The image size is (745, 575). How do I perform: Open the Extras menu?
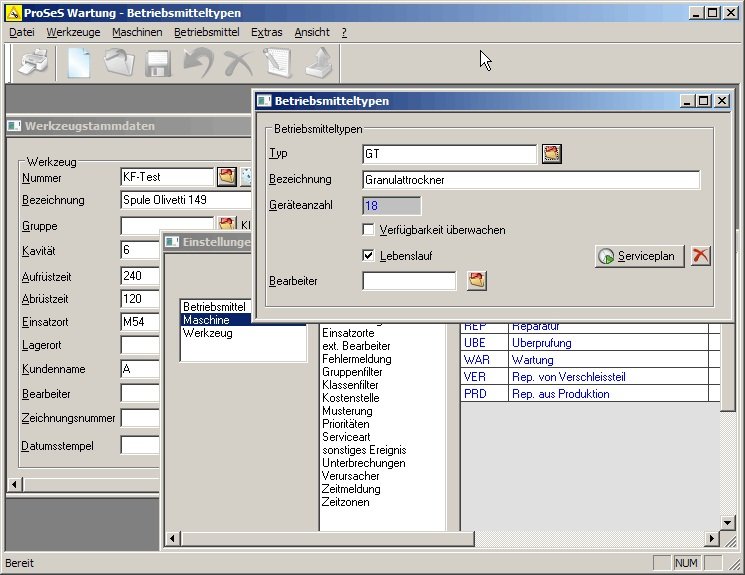pos(266,32)
